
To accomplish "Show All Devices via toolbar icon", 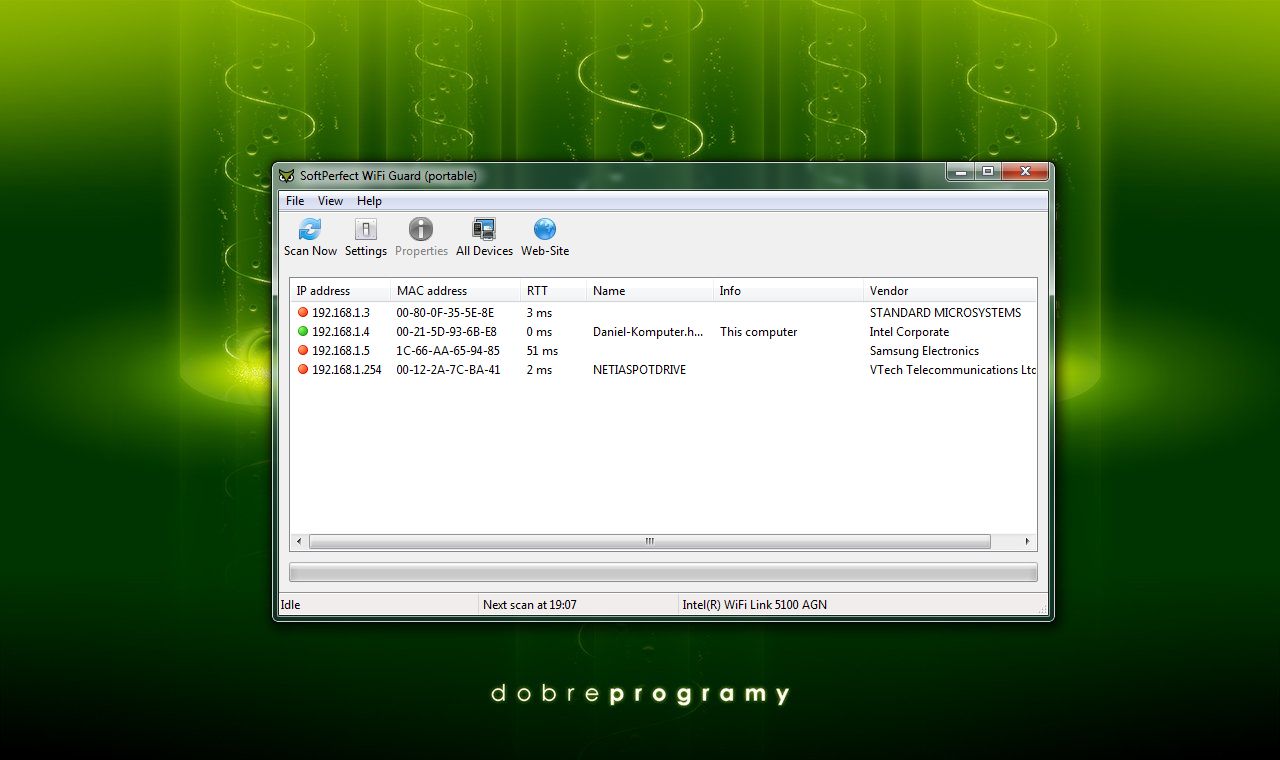I will tap(484, 230).
